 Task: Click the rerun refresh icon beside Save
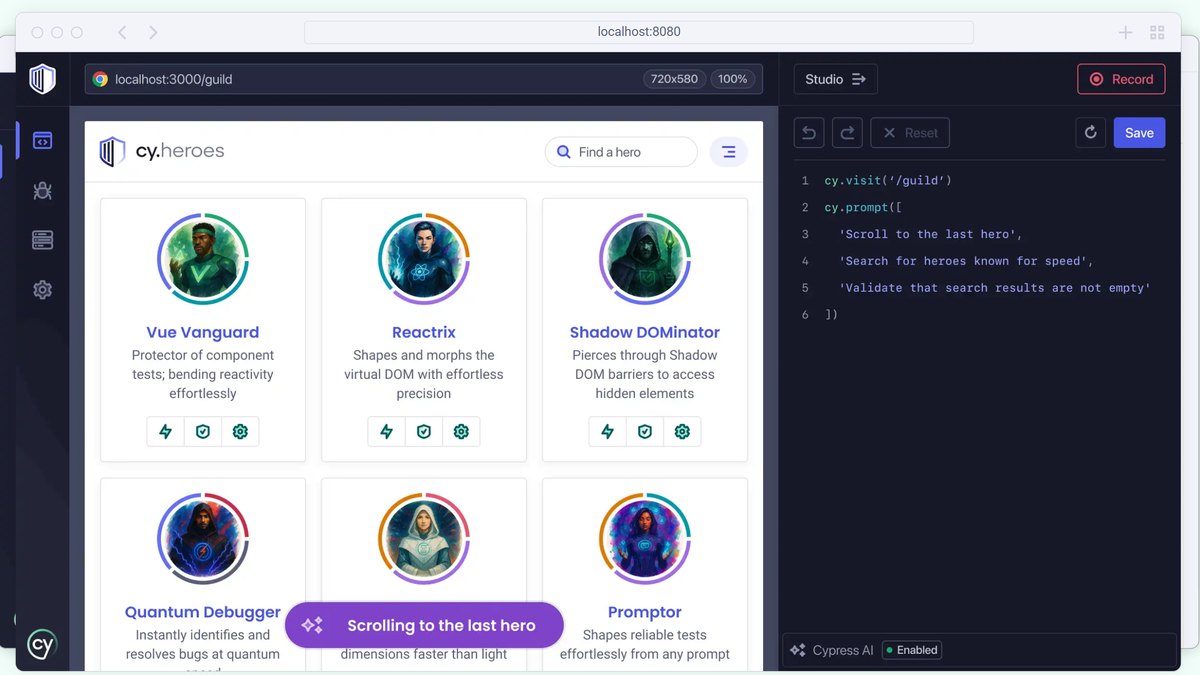click(1090, 133)
